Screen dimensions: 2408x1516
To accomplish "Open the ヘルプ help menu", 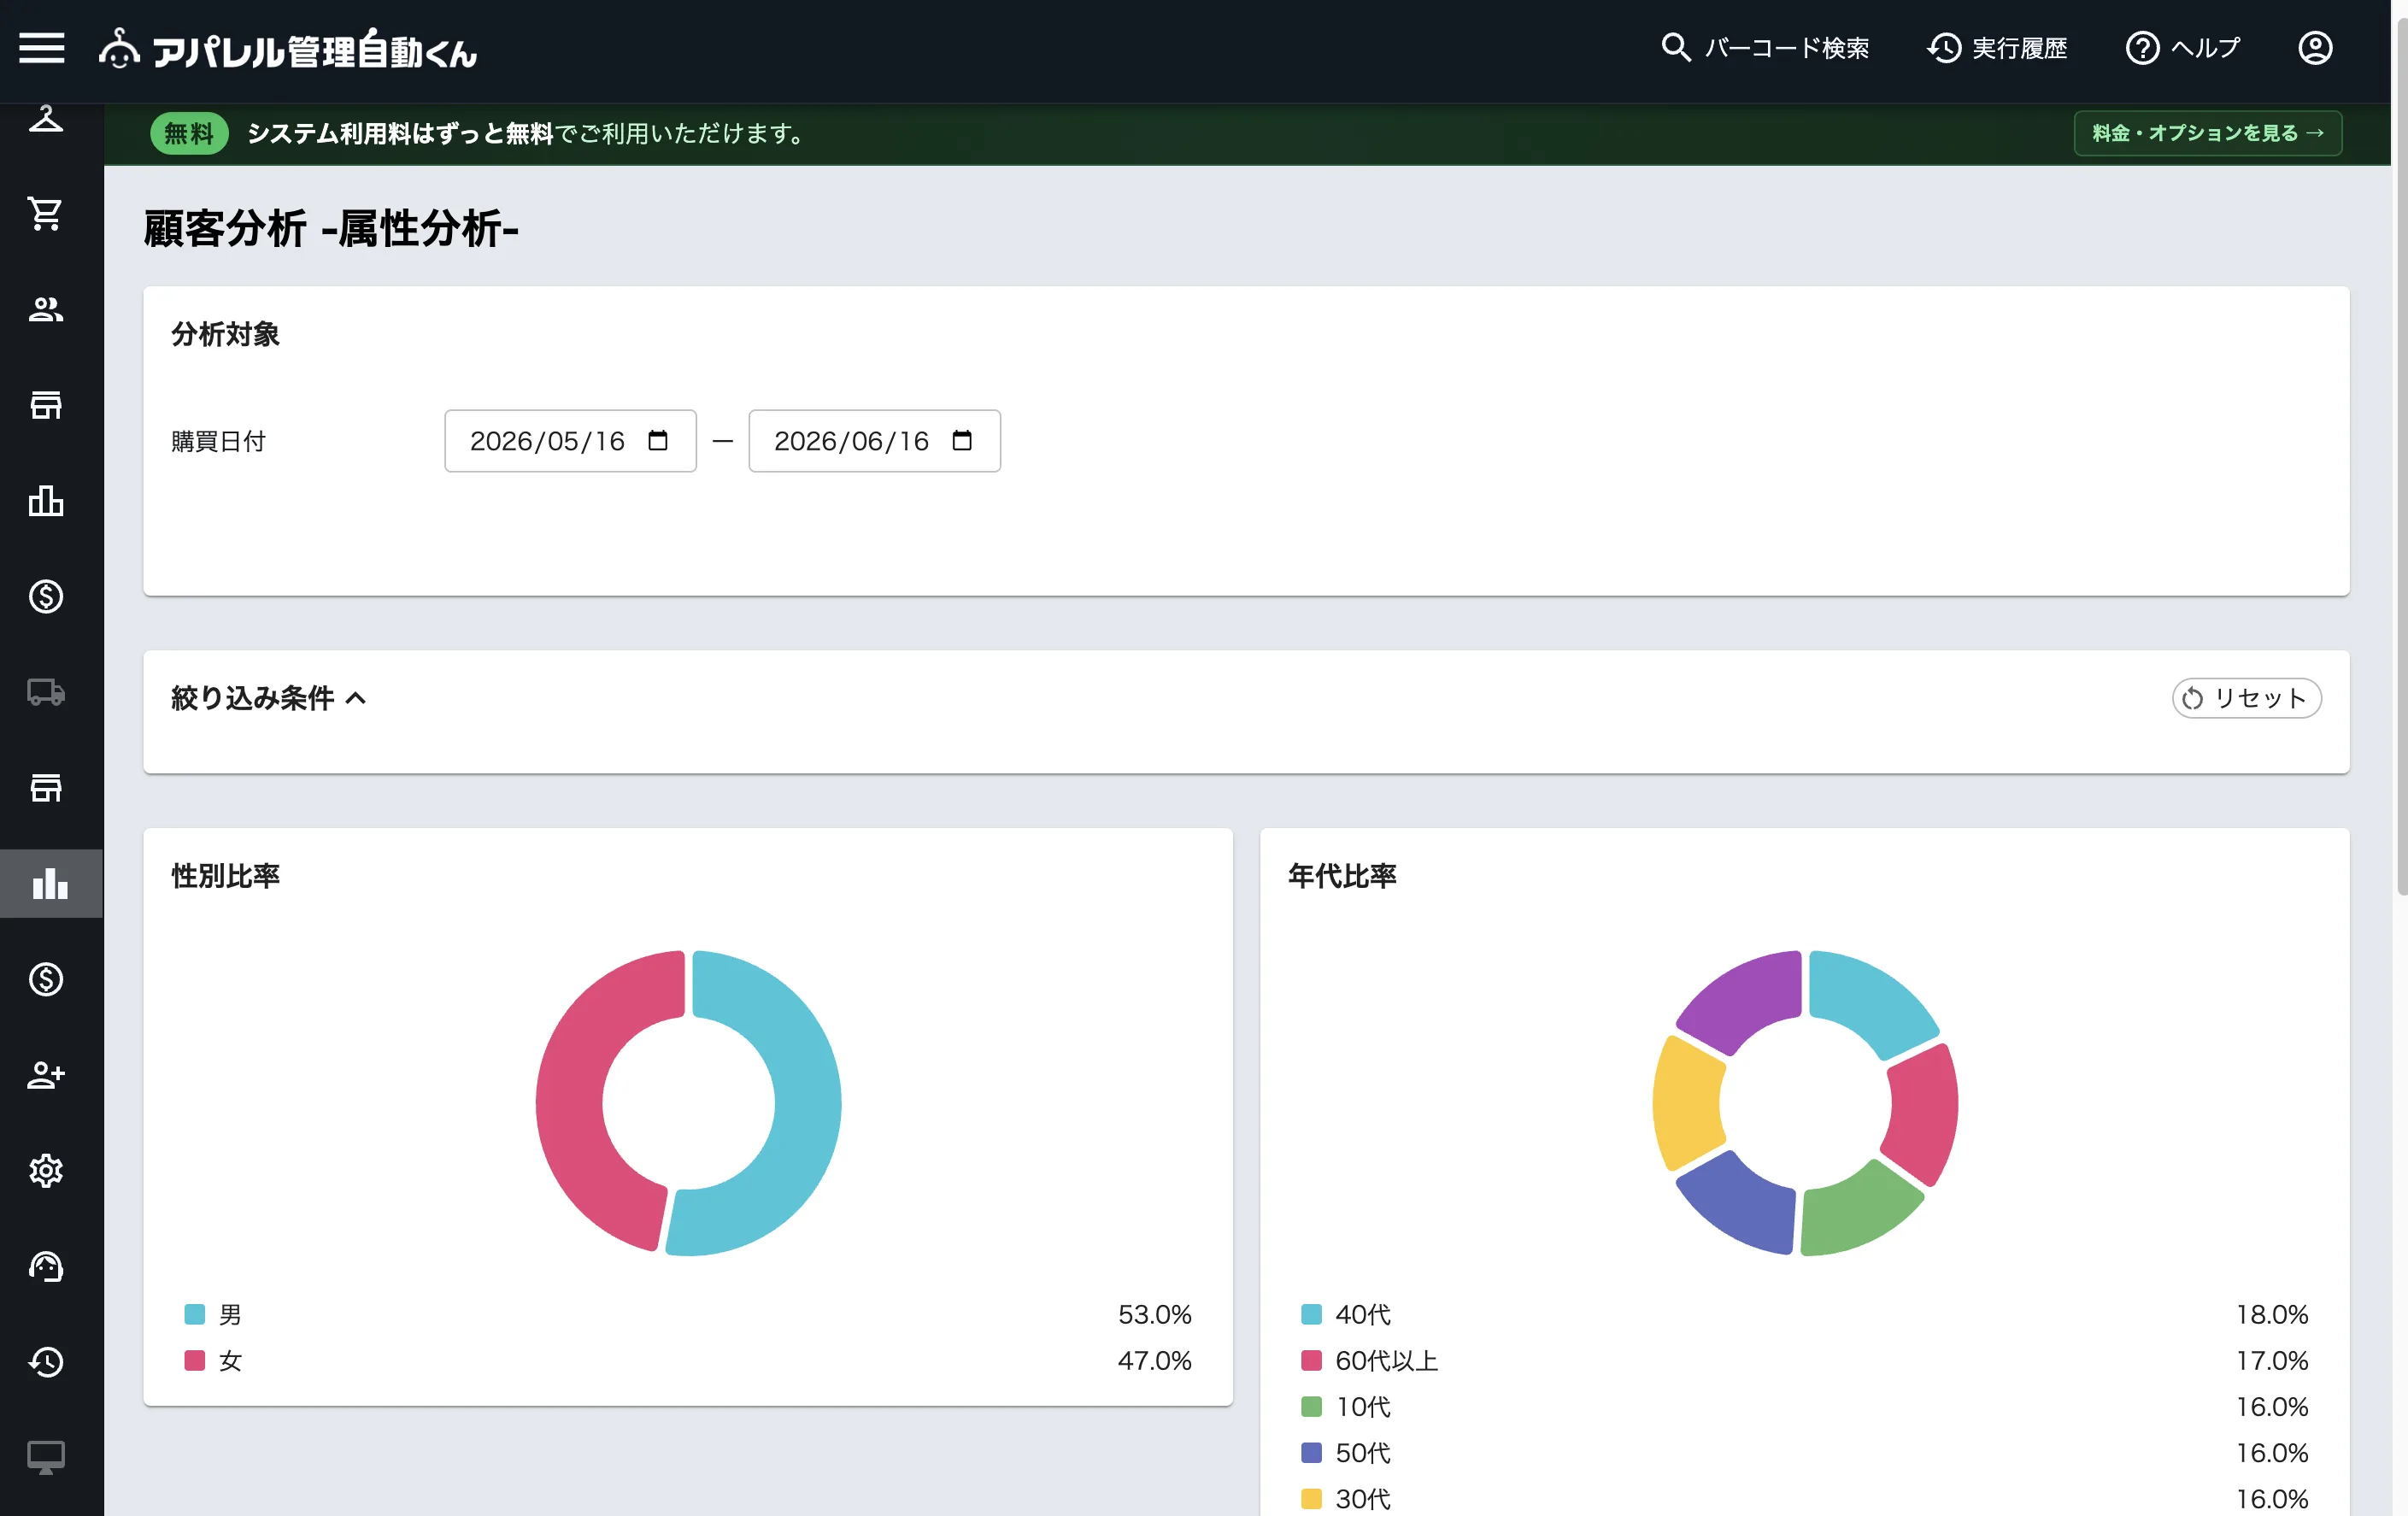I will click(x=2183, y=48).
